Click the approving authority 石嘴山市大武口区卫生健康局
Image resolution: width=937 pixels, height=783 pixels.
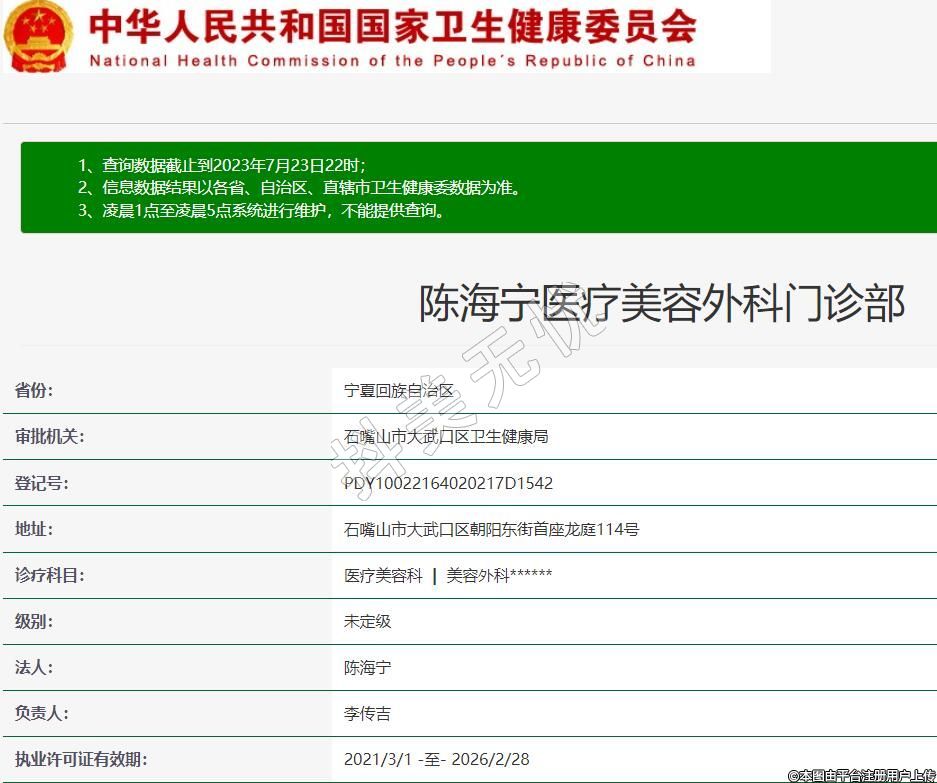click(445, 437)
